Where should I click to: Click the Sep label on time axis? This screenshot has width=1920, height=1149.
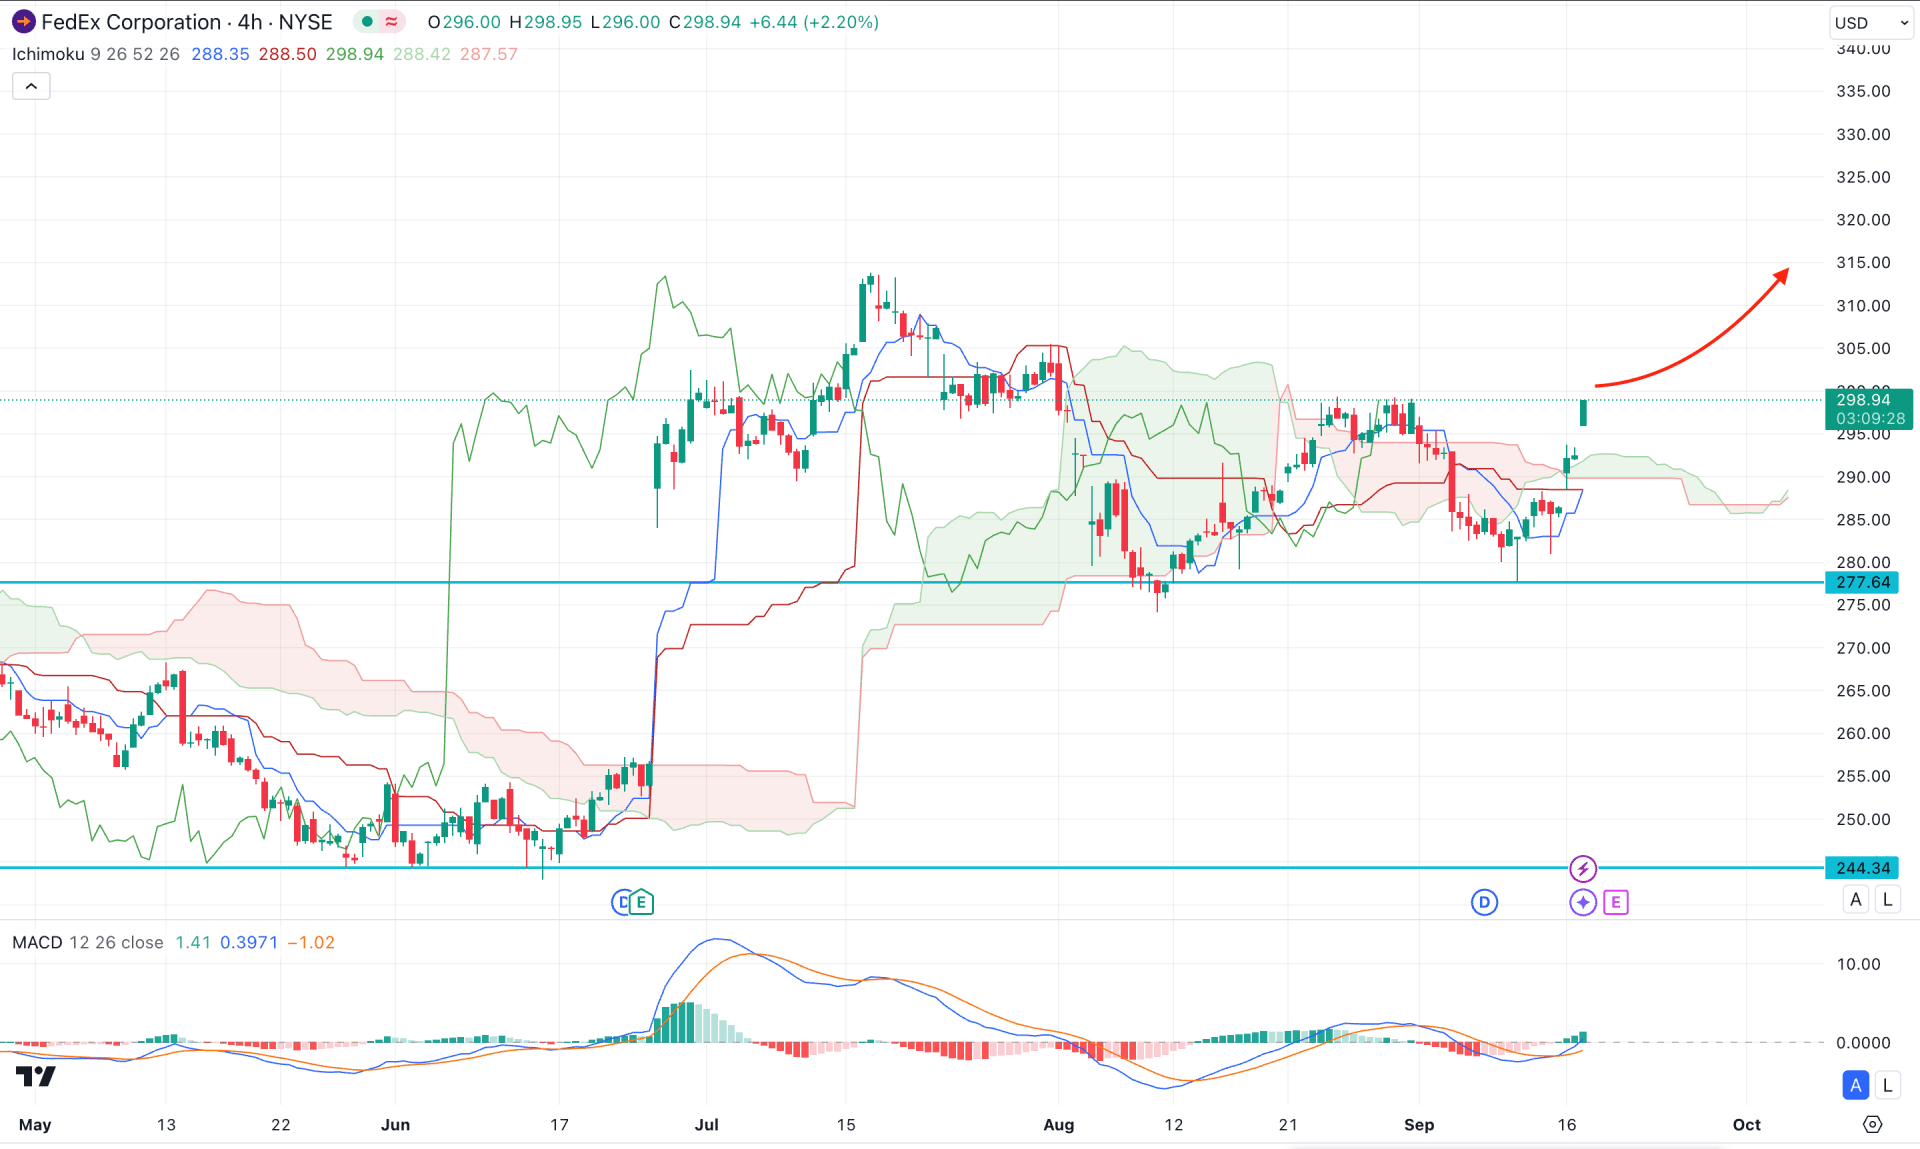[x=1419, y=1124]
